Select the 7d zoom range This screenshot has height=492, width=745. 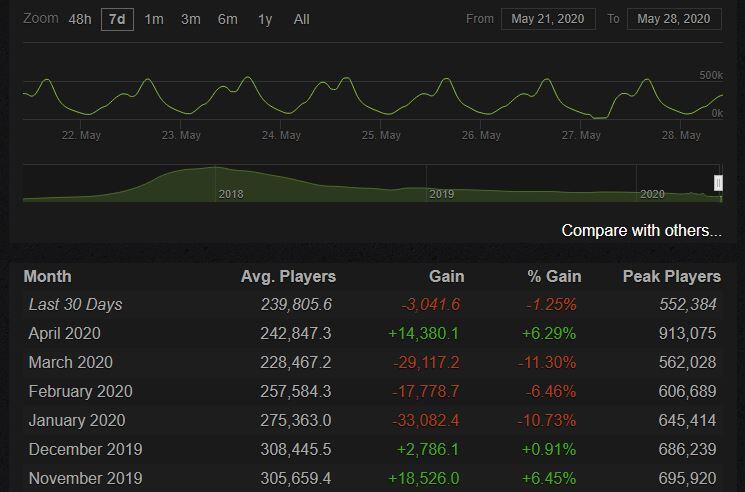(x=117, y=19)
